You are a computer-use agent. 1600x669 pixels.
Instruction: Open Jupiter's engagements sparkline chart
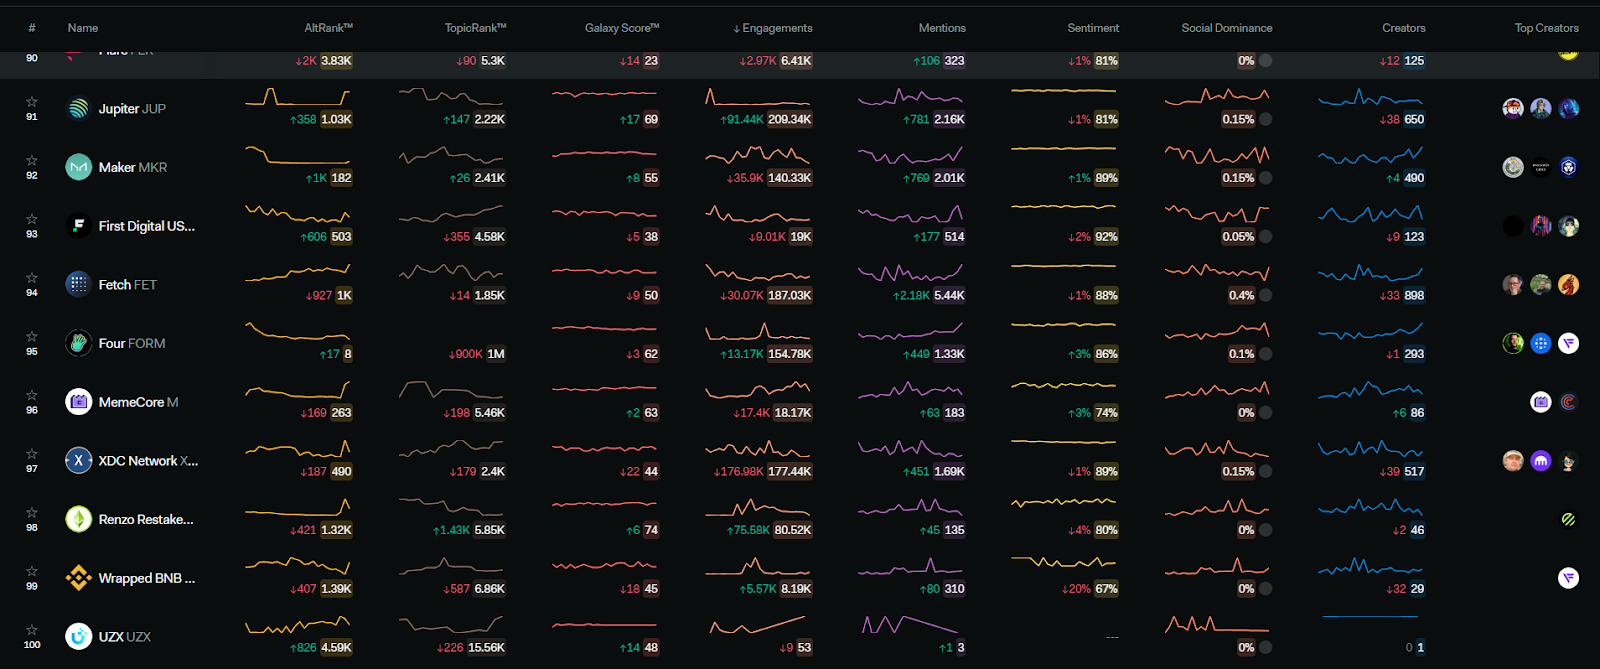758,98
